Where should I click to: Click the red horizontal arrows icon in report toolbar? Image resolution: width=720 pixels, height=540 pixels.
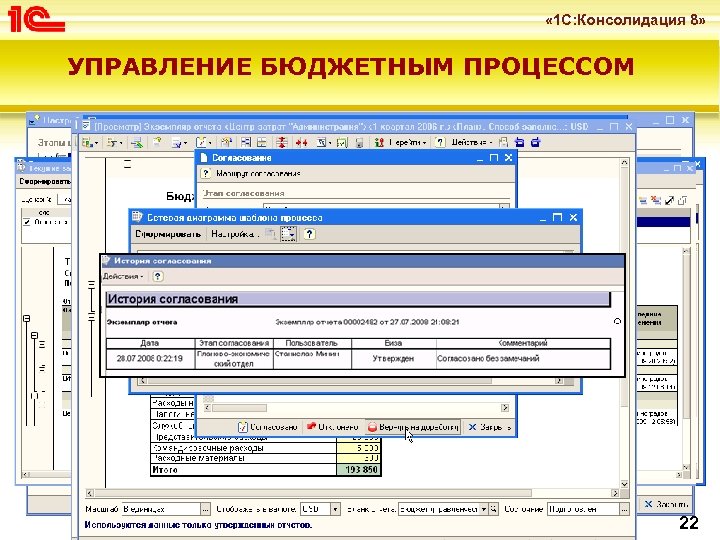(x=301, y=143)
